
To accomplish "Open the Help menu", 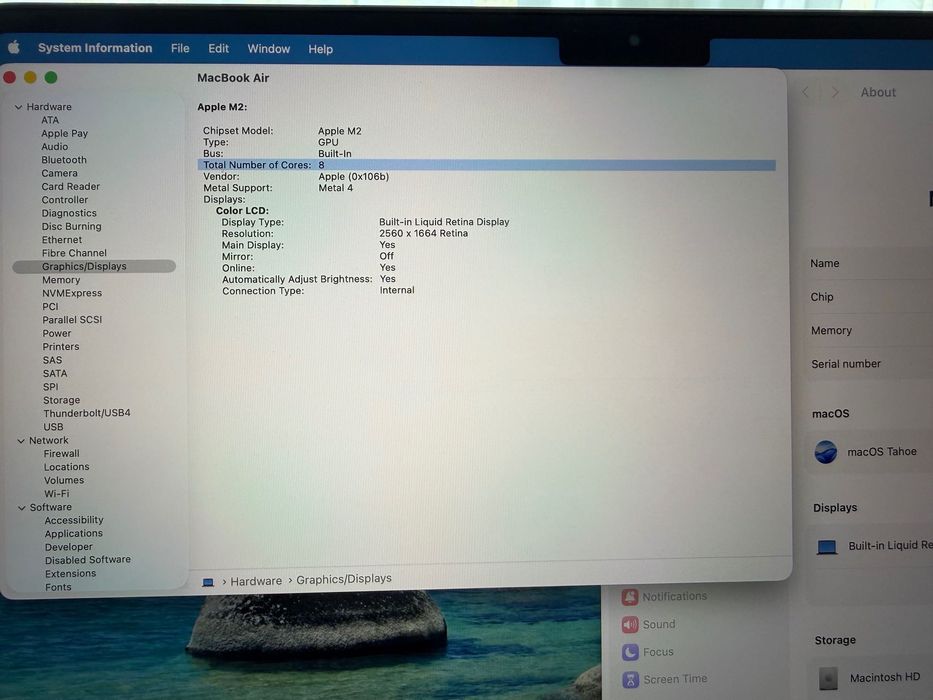I will click(x=320, y=49).
